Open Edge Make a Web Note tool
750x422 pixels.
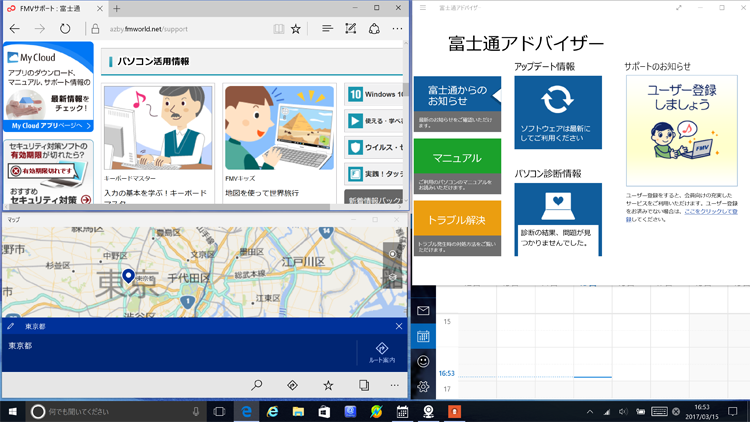(351, 29)
